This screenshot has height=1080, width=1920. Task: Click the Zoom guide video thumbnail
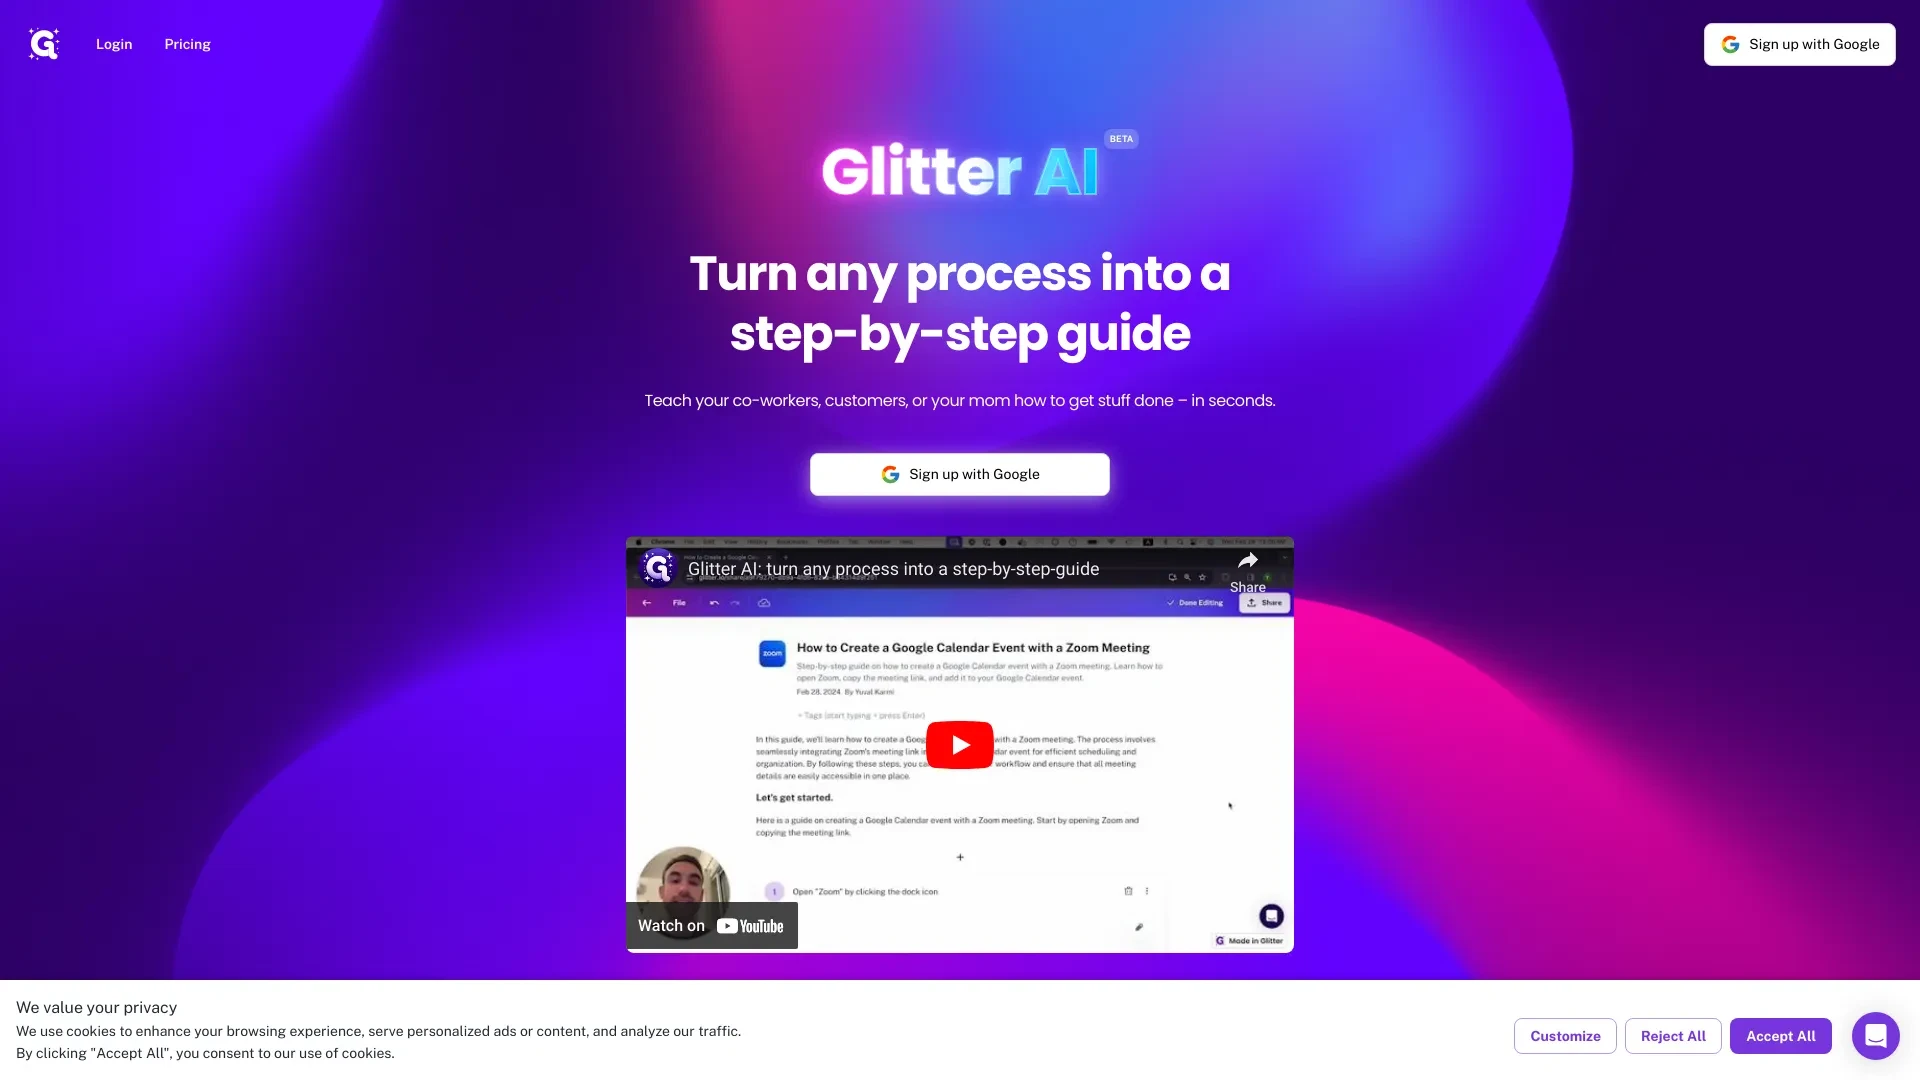960,744
